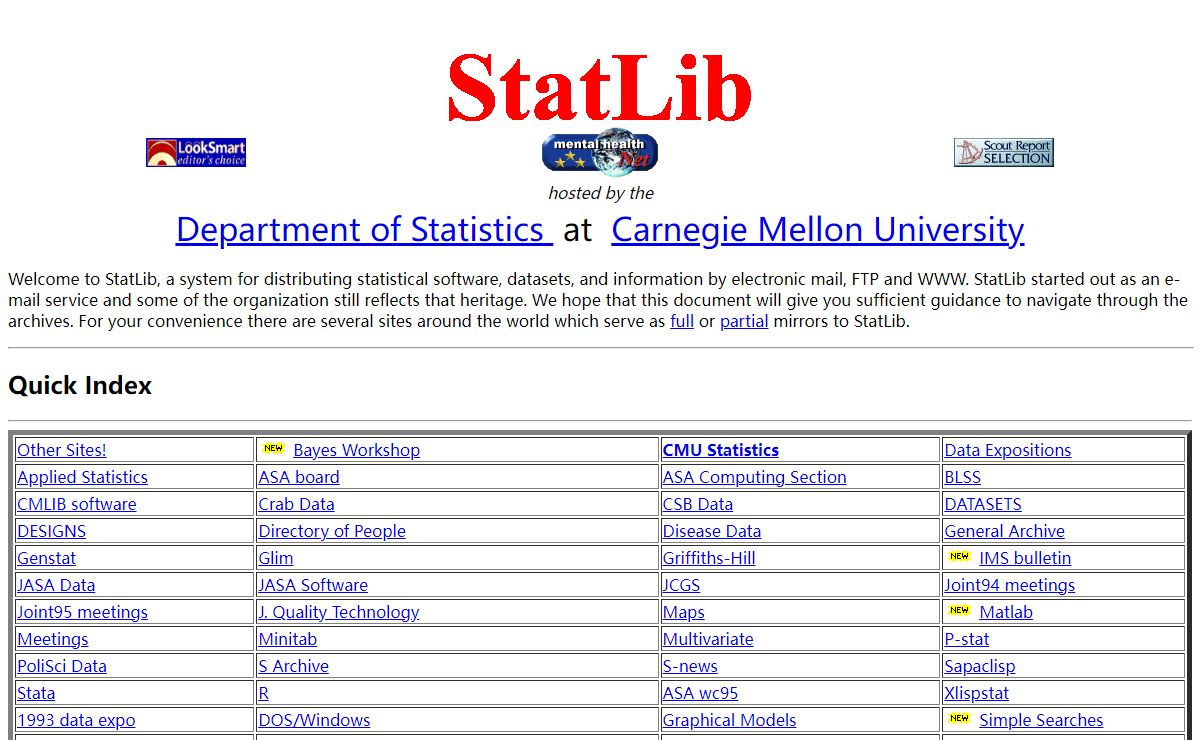Open the Meetings link
The width and height of the screenshot is (1200, 740).
point(53,639)
